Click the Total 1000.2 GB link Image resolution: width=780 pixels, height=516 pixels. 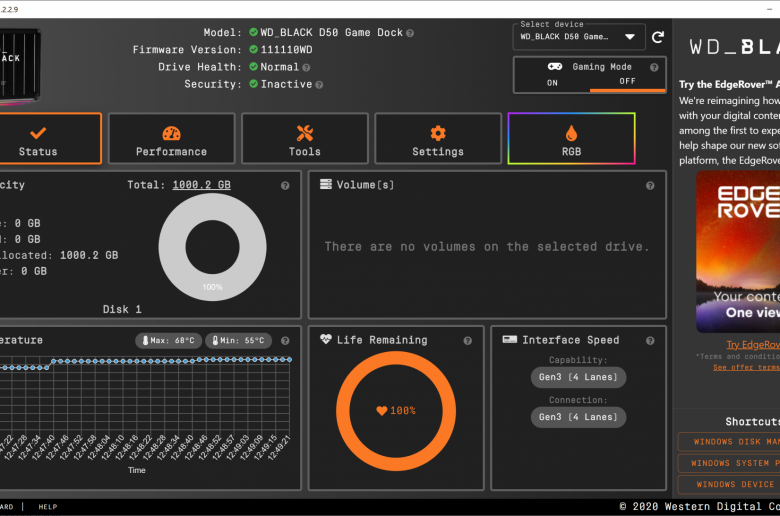pos(201,185)
